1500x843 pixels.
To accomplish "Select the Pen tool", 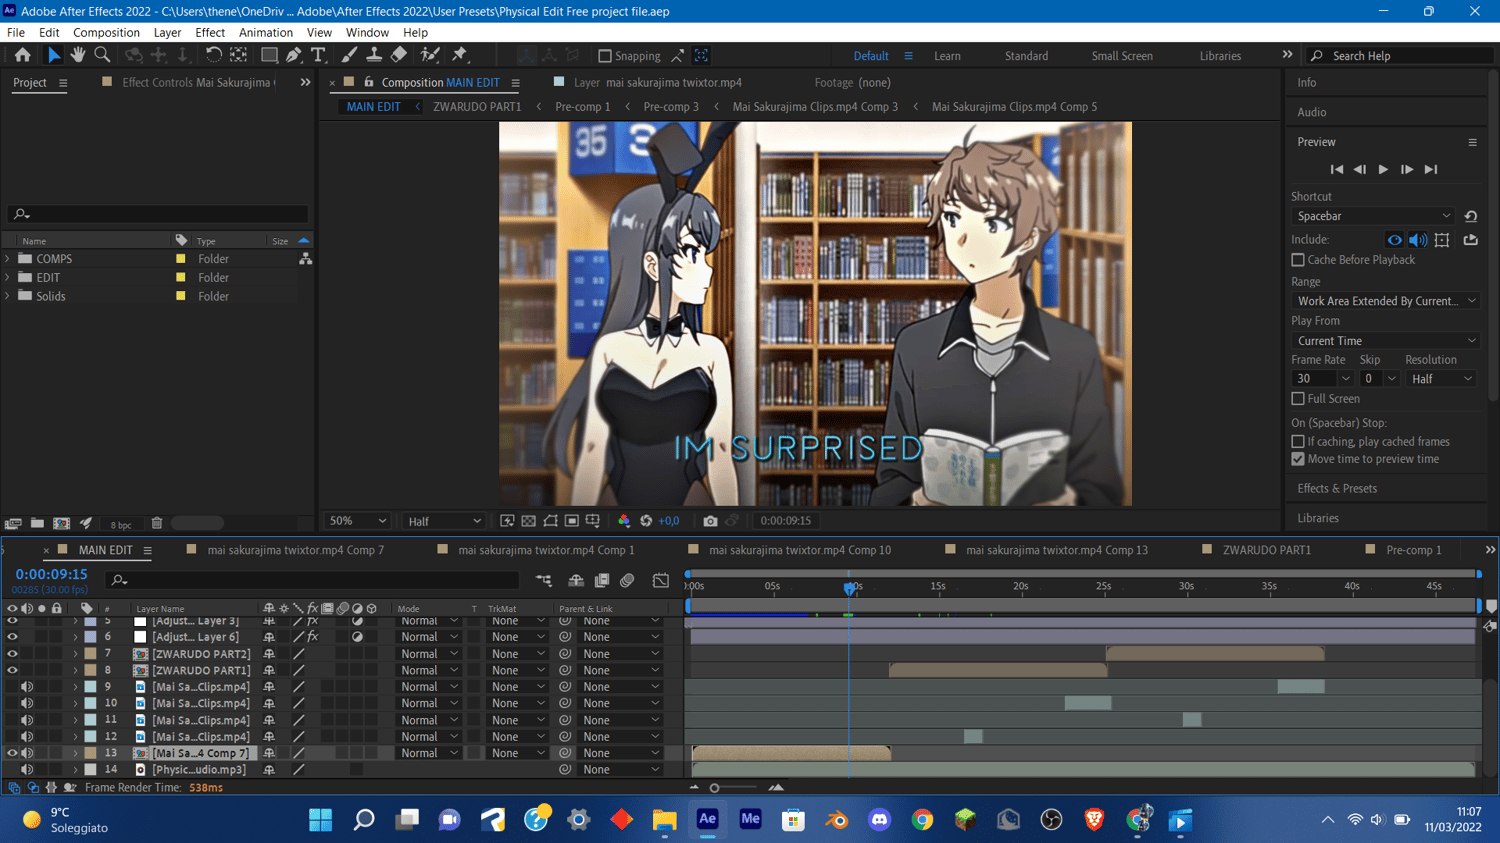I will [293, 55].
